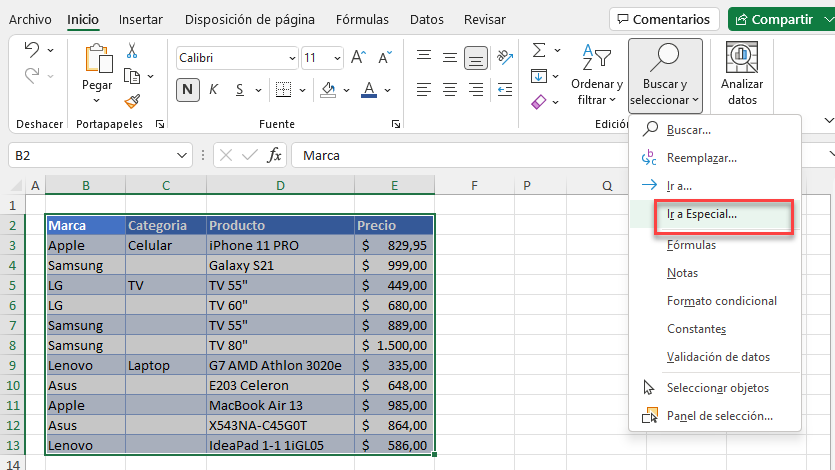Toggle bold N button
This screenshot has width=835, height=470.
pos(187,89)
